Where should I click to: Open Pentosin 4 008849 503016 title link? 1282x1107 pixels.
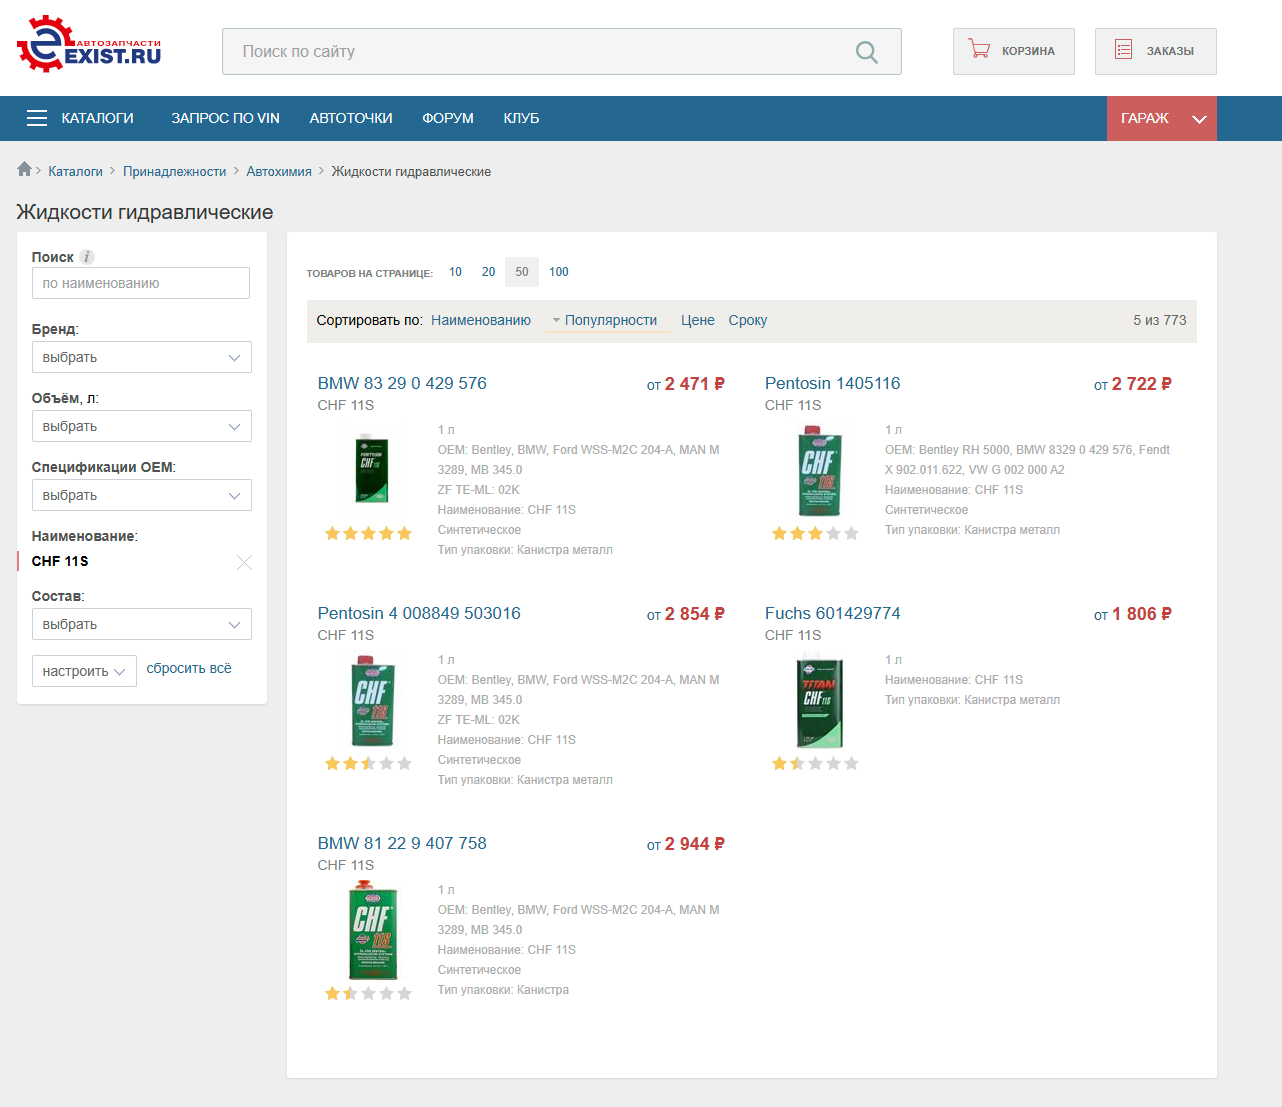tap(419, 613)
